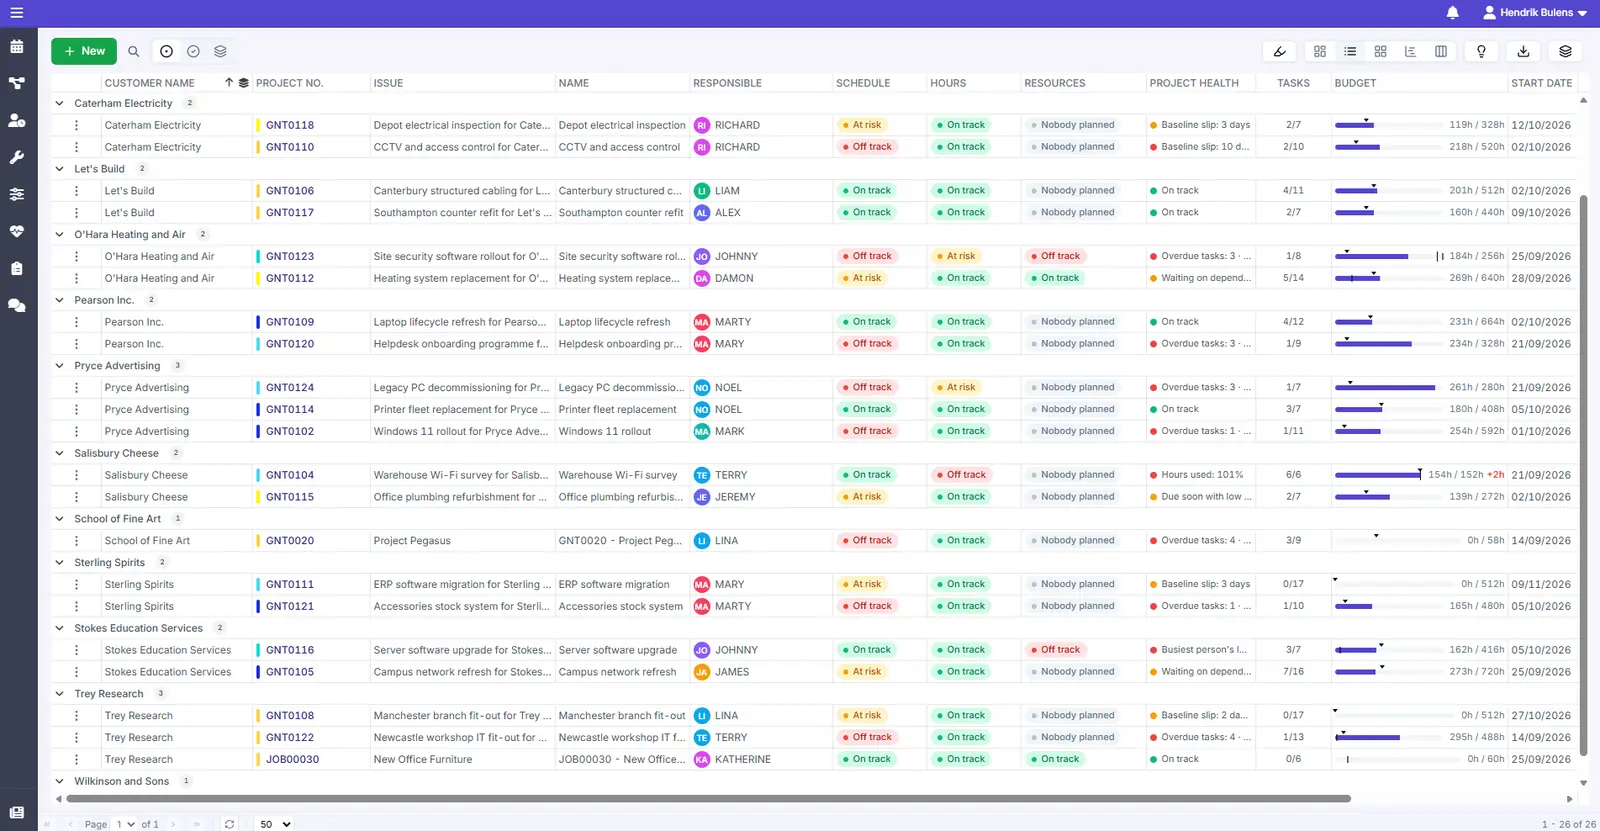Image resolution: width=1600 pixels, height=831 pixels.
Task: Click the green New button
Action: [x=84, y=51]
